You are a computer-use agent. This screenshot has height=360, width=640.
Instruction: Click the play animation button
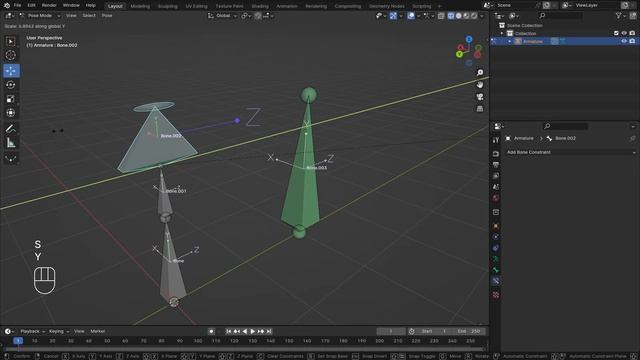pos(253,331)
